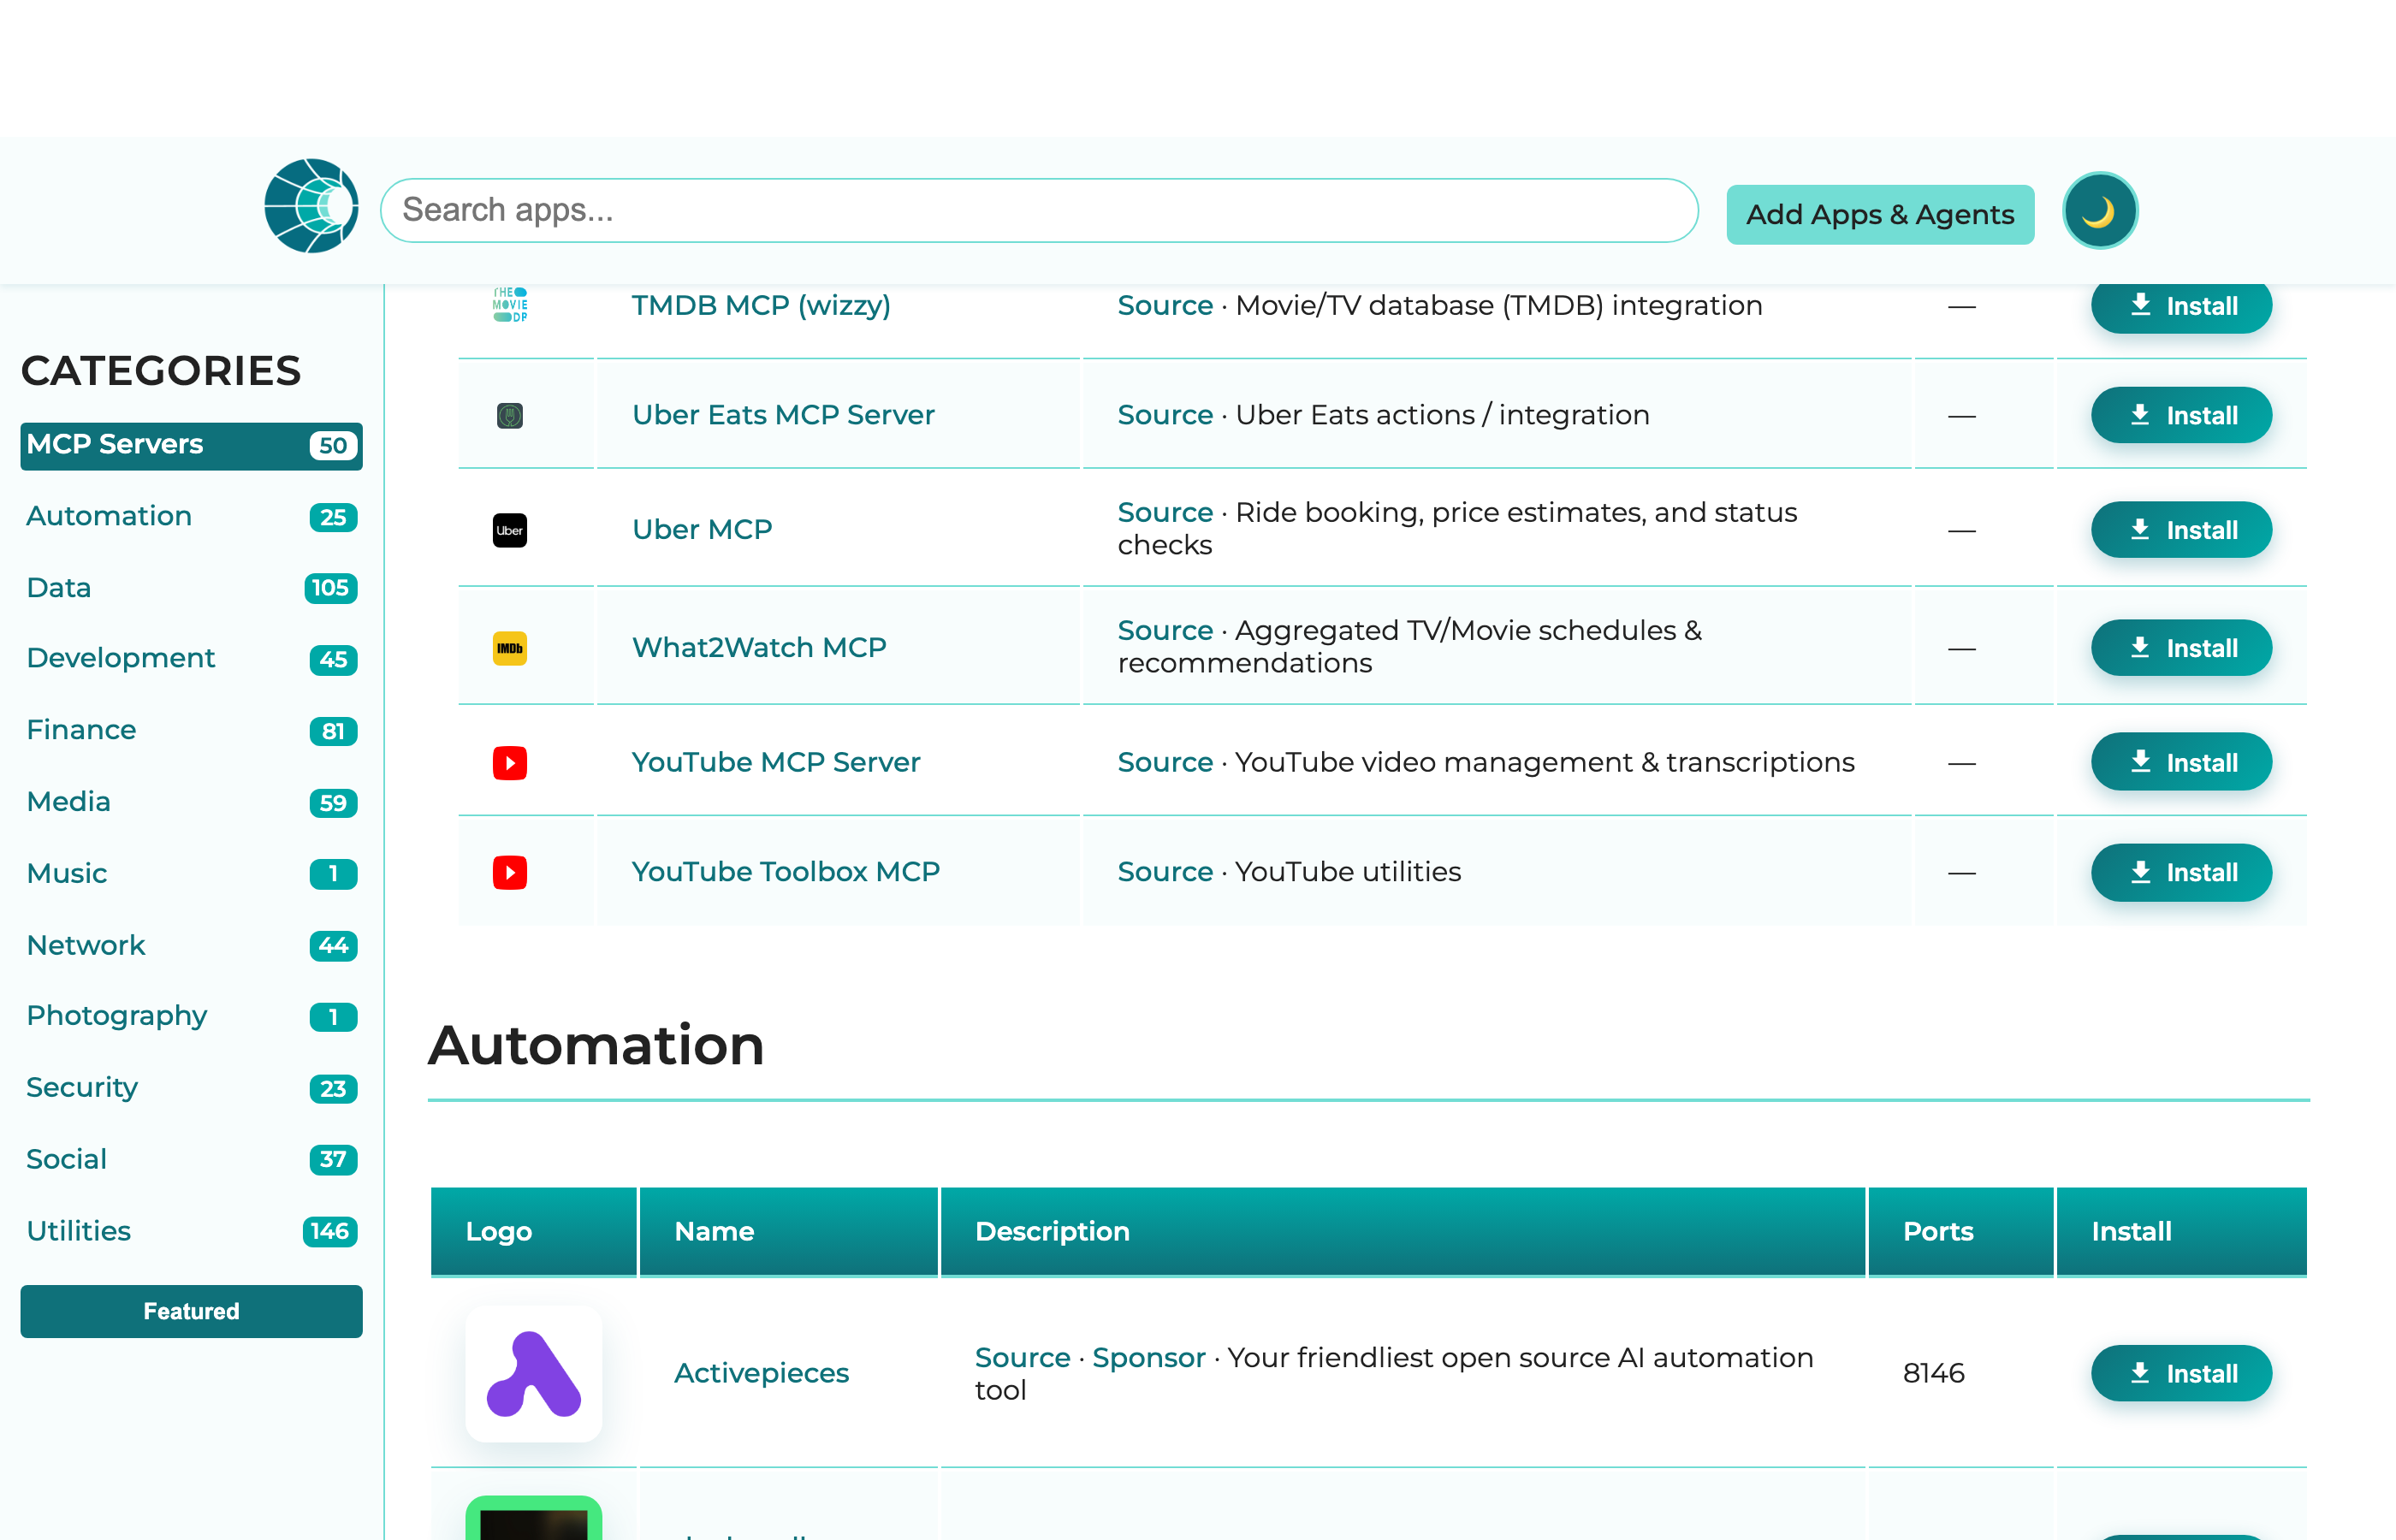
Task: Select Finance category
Action: tap(191, 731)
